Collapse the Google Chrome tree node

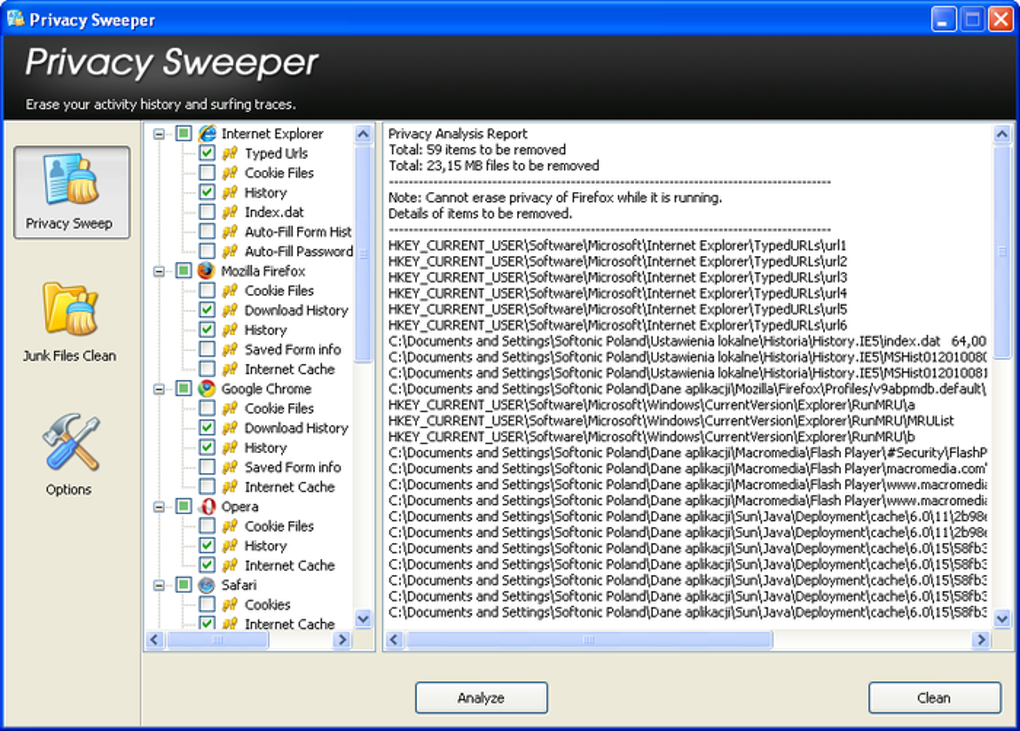point(159,389)
